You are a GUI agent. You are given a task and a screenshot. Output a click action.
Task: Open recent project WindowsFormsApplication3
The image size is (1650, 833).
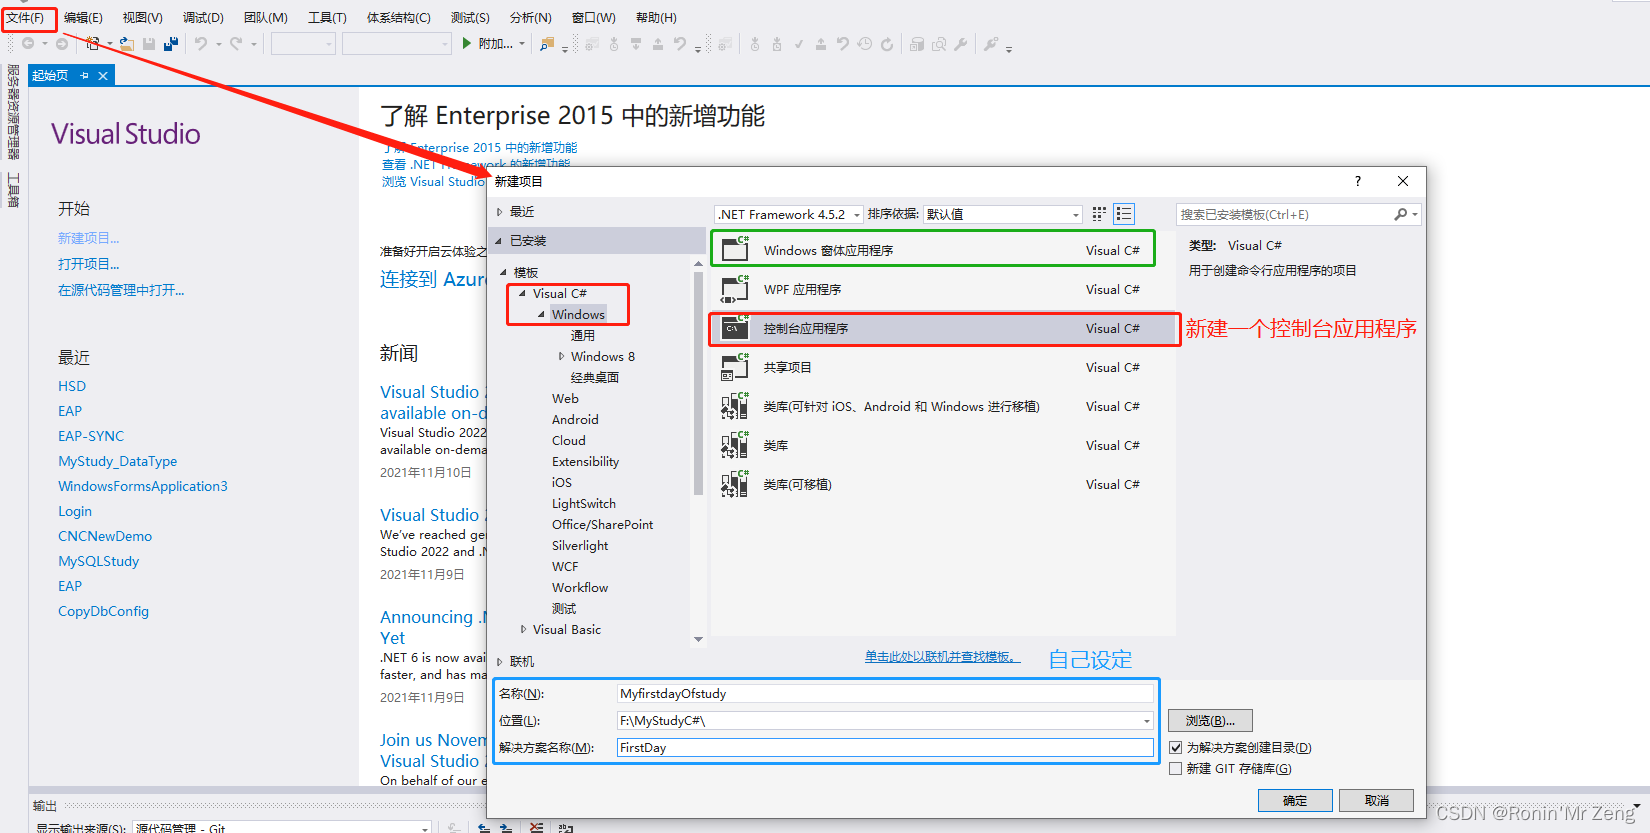pyautogui.click(x=143, y=486)
